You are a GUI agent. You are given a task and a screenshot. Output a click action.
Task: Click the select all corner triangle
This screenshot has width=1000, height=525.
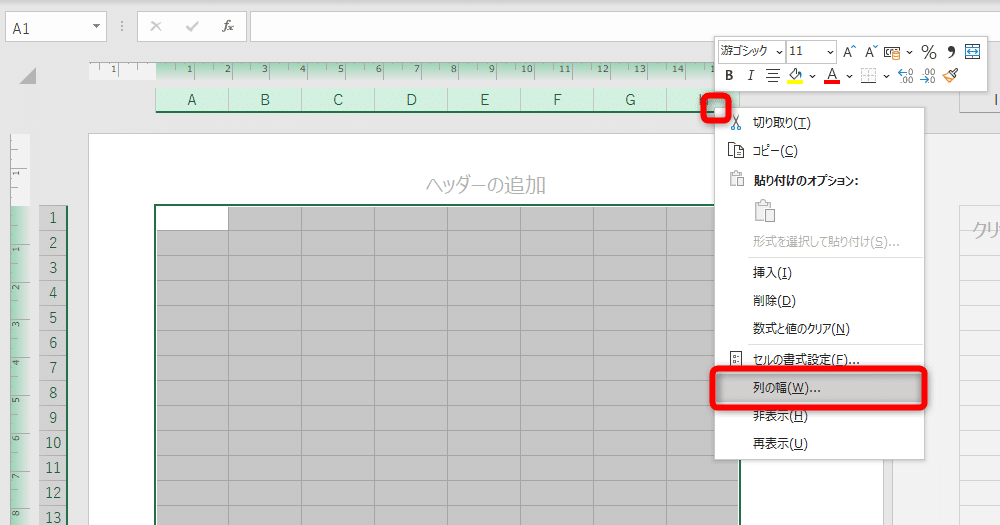tap(27, 76)
